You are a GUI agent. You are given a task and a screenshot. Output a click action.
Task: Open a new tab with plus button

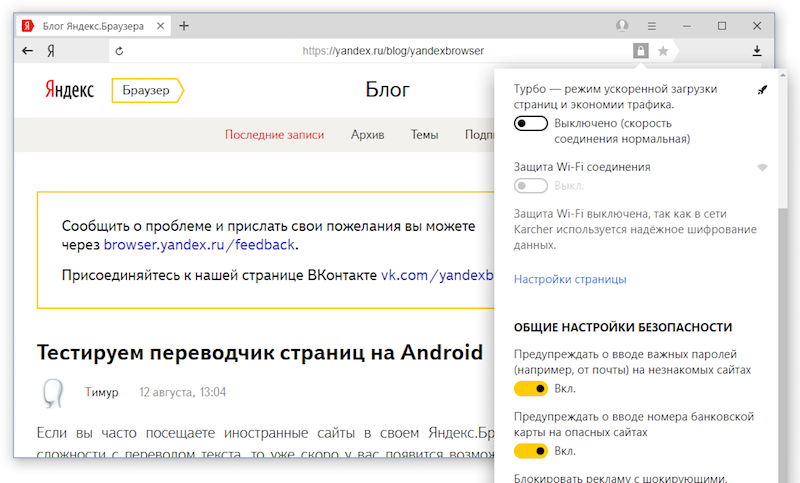184,26
